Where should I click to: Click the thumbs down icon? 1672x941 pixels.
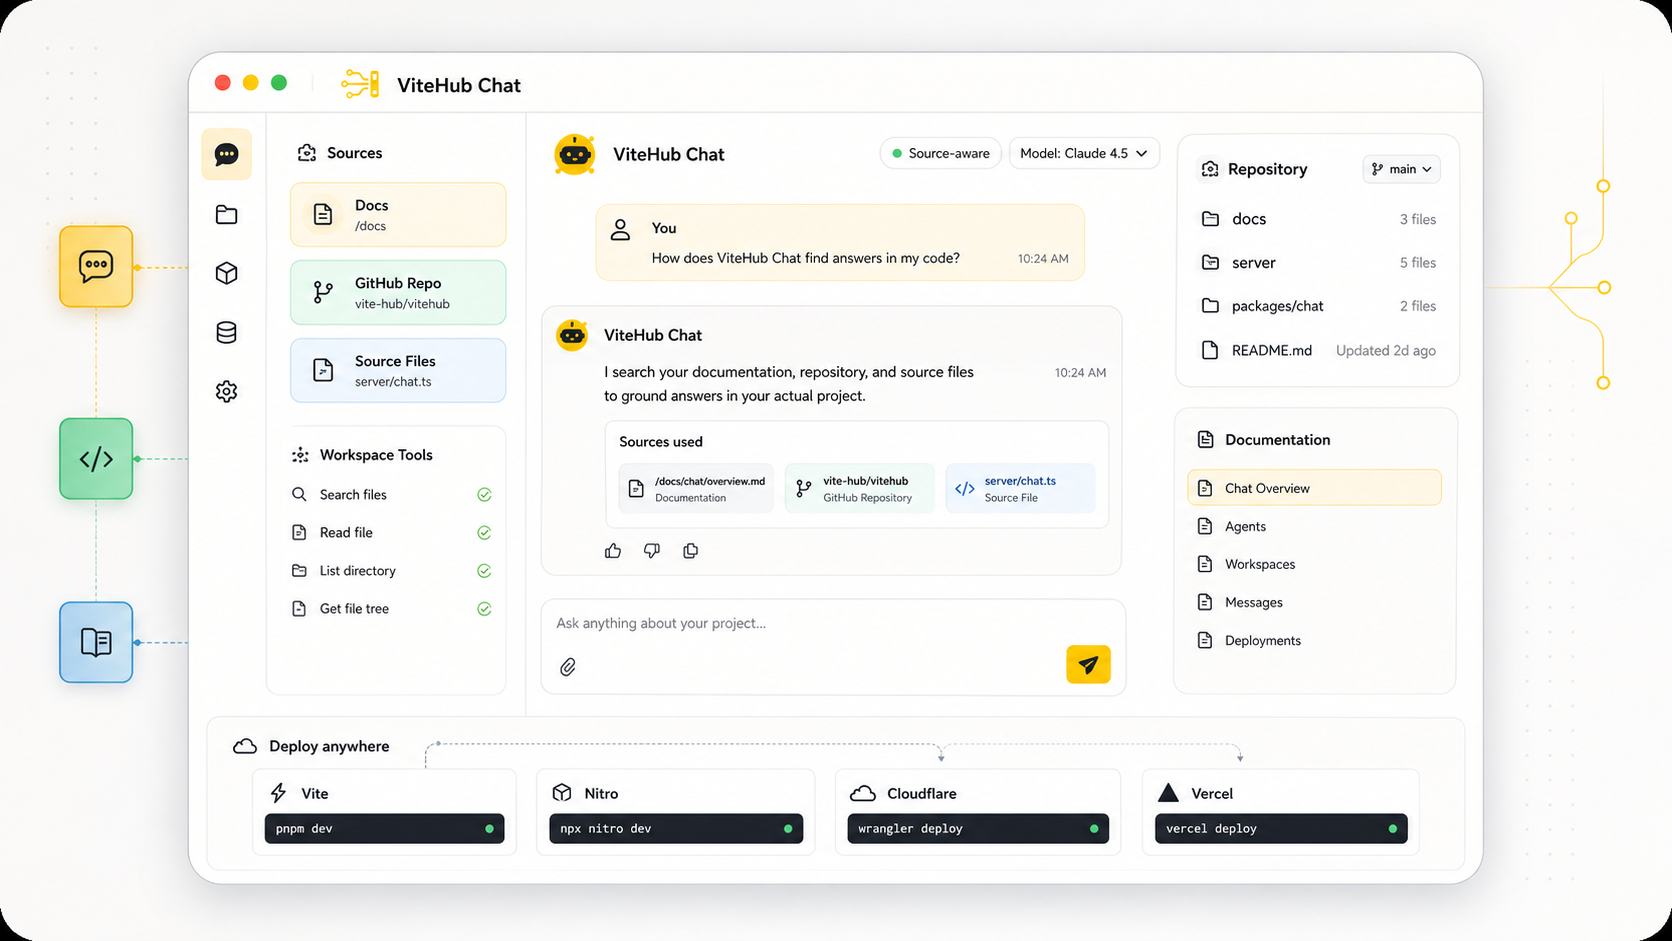pyautogui.click(x=652, y=551)
